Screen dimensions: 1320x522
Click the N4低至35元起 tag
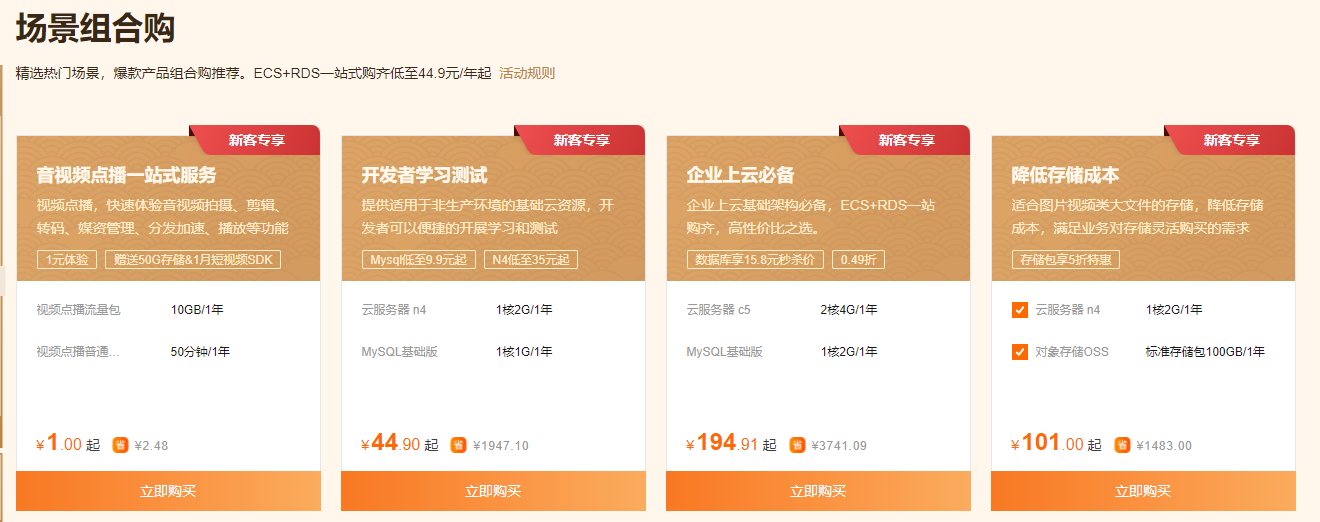tap(531, 260)
